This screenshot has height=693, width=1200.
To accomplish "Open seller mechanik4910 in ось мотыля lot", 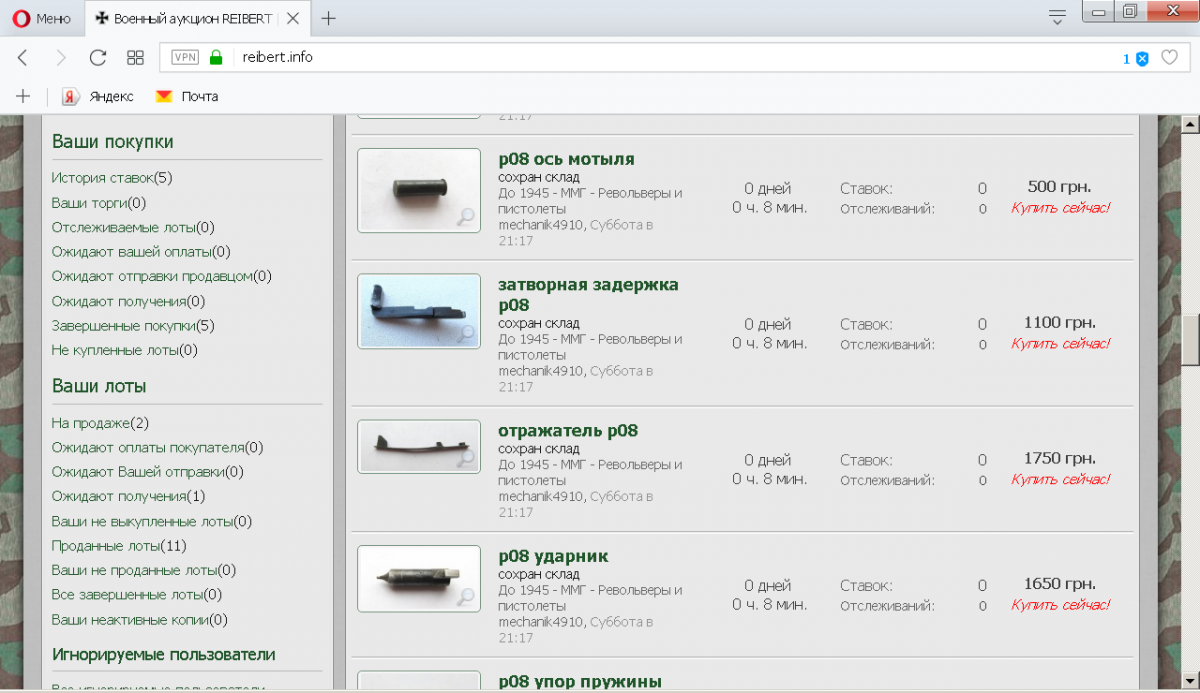I will (540, 225).
